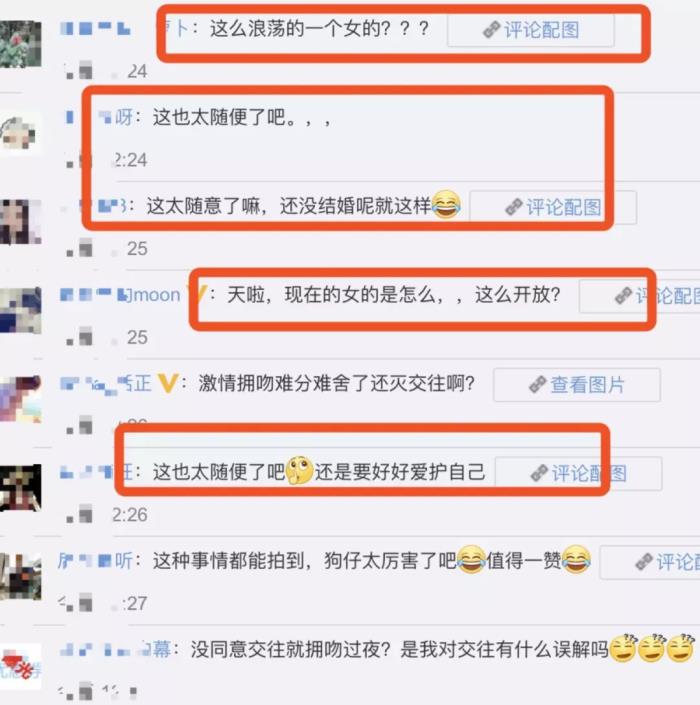Viewport: 700px width, 705px height.
Task: Open avatar beside the moon username comment
Action: pos(21,310)
